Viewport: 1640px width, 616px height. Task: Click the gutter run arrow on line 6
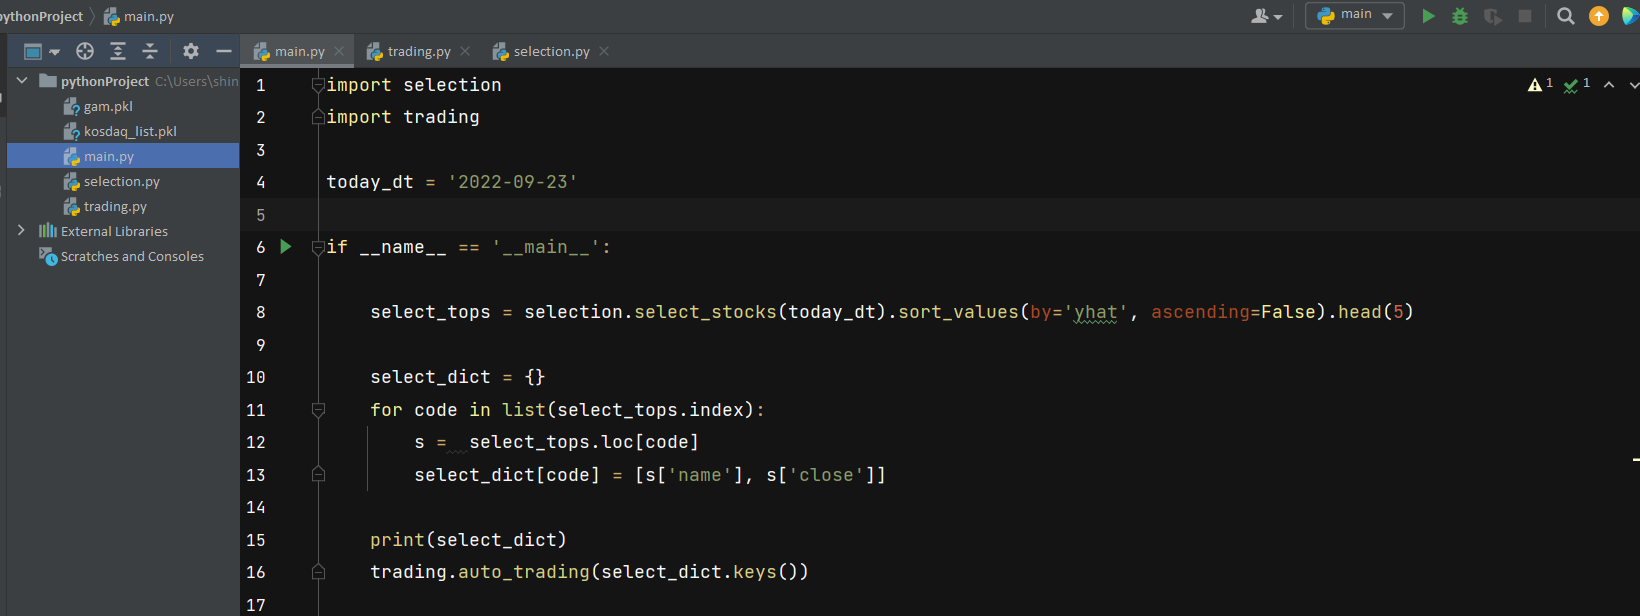(x=286, y=247)
